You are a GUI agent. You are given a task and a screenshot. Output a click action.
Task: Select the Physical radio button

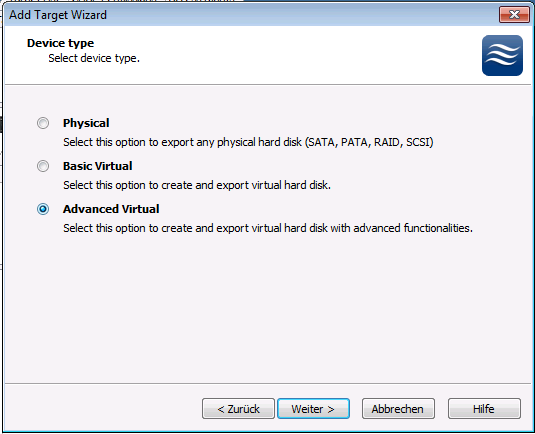(43, 123)
